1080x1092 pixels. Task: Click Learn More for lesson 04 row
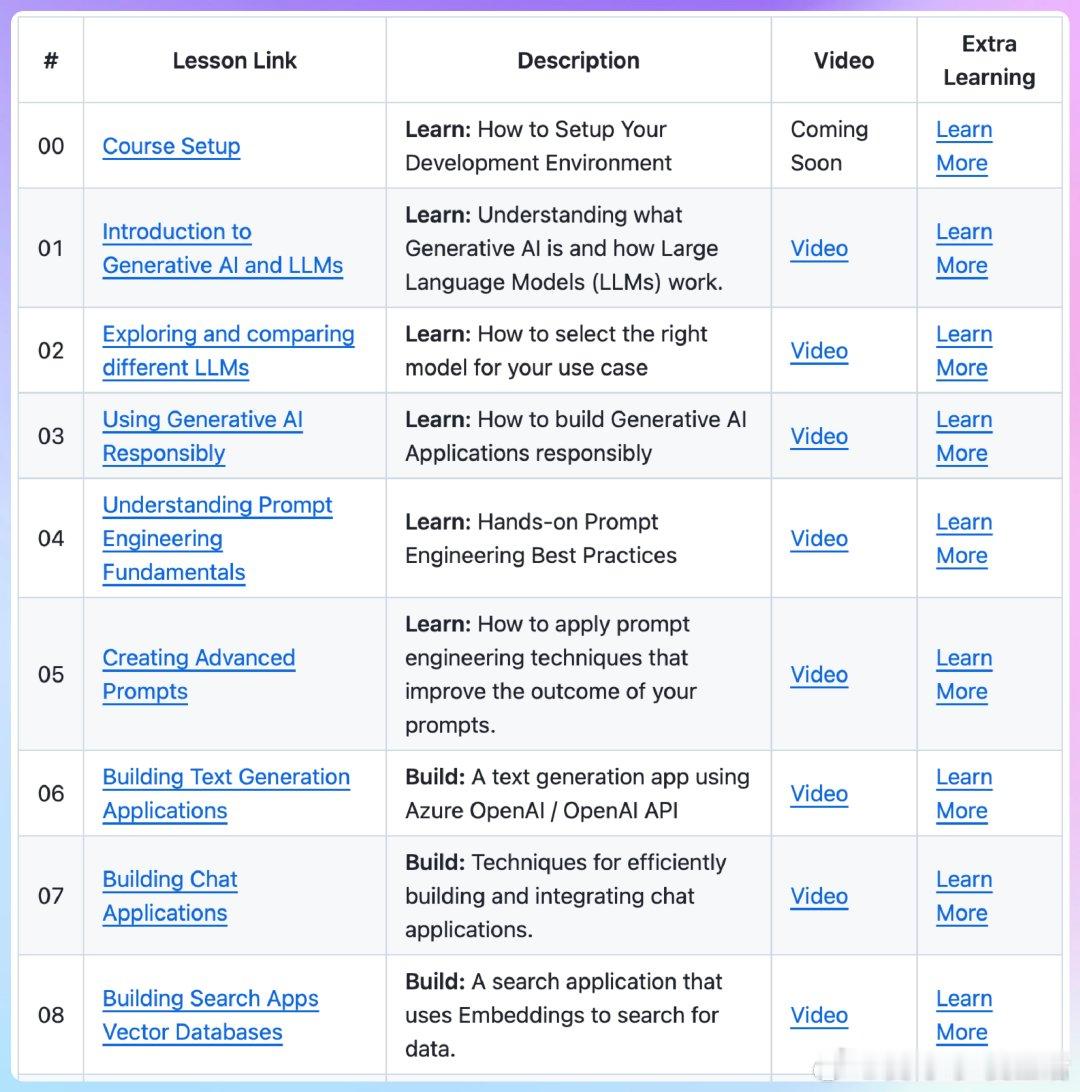click(964, 539)
